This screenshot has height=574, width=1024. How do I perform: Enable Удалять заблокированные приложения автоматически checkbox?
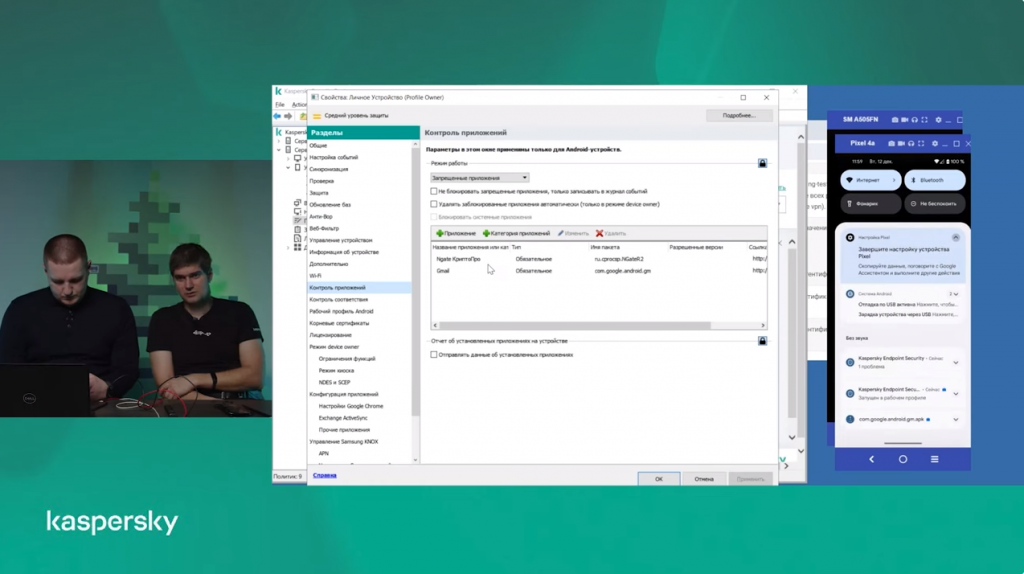(x=434, y=204)
